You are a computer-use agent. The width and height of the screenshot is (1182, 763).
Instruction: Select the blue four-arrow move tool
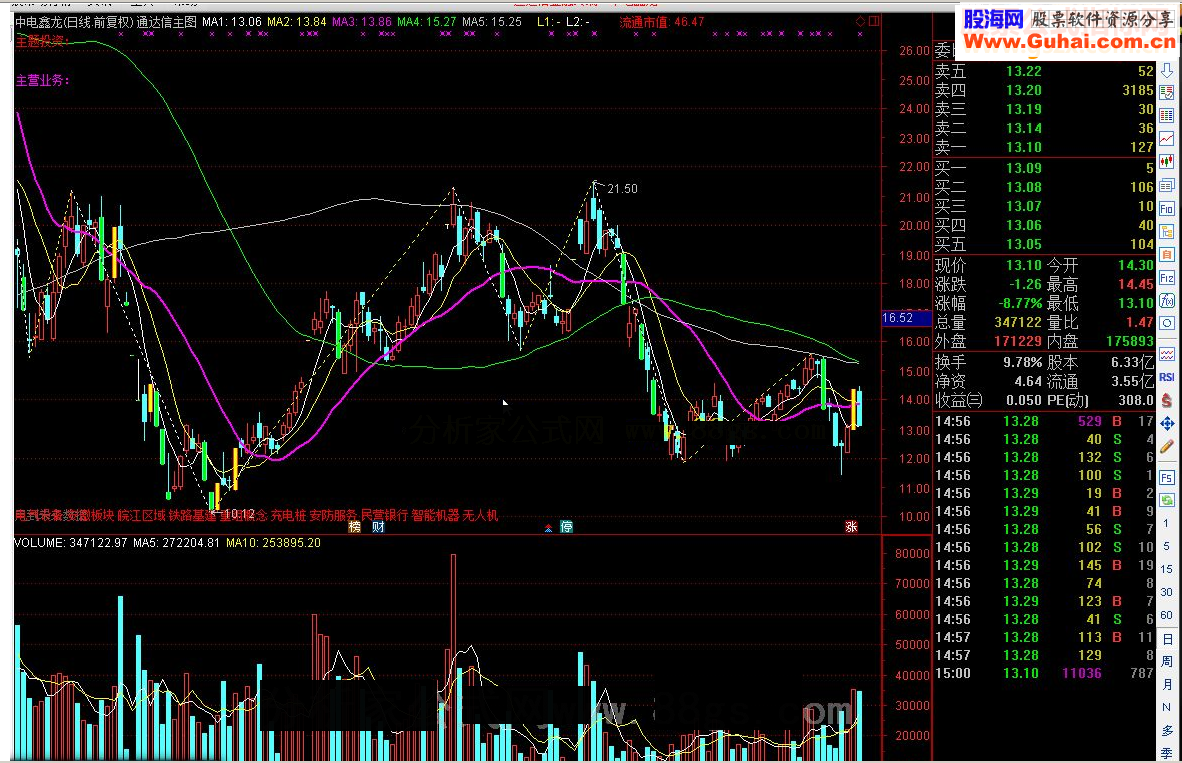point(1167,423)
